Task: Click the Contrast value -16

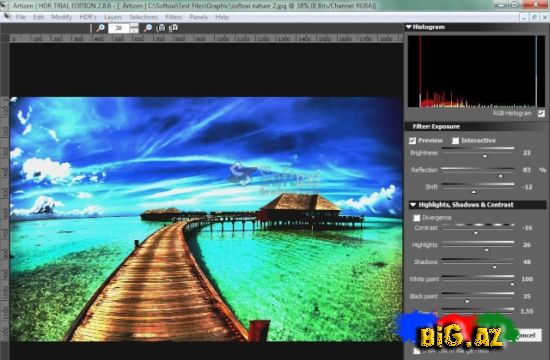Action: coord(527,228)
